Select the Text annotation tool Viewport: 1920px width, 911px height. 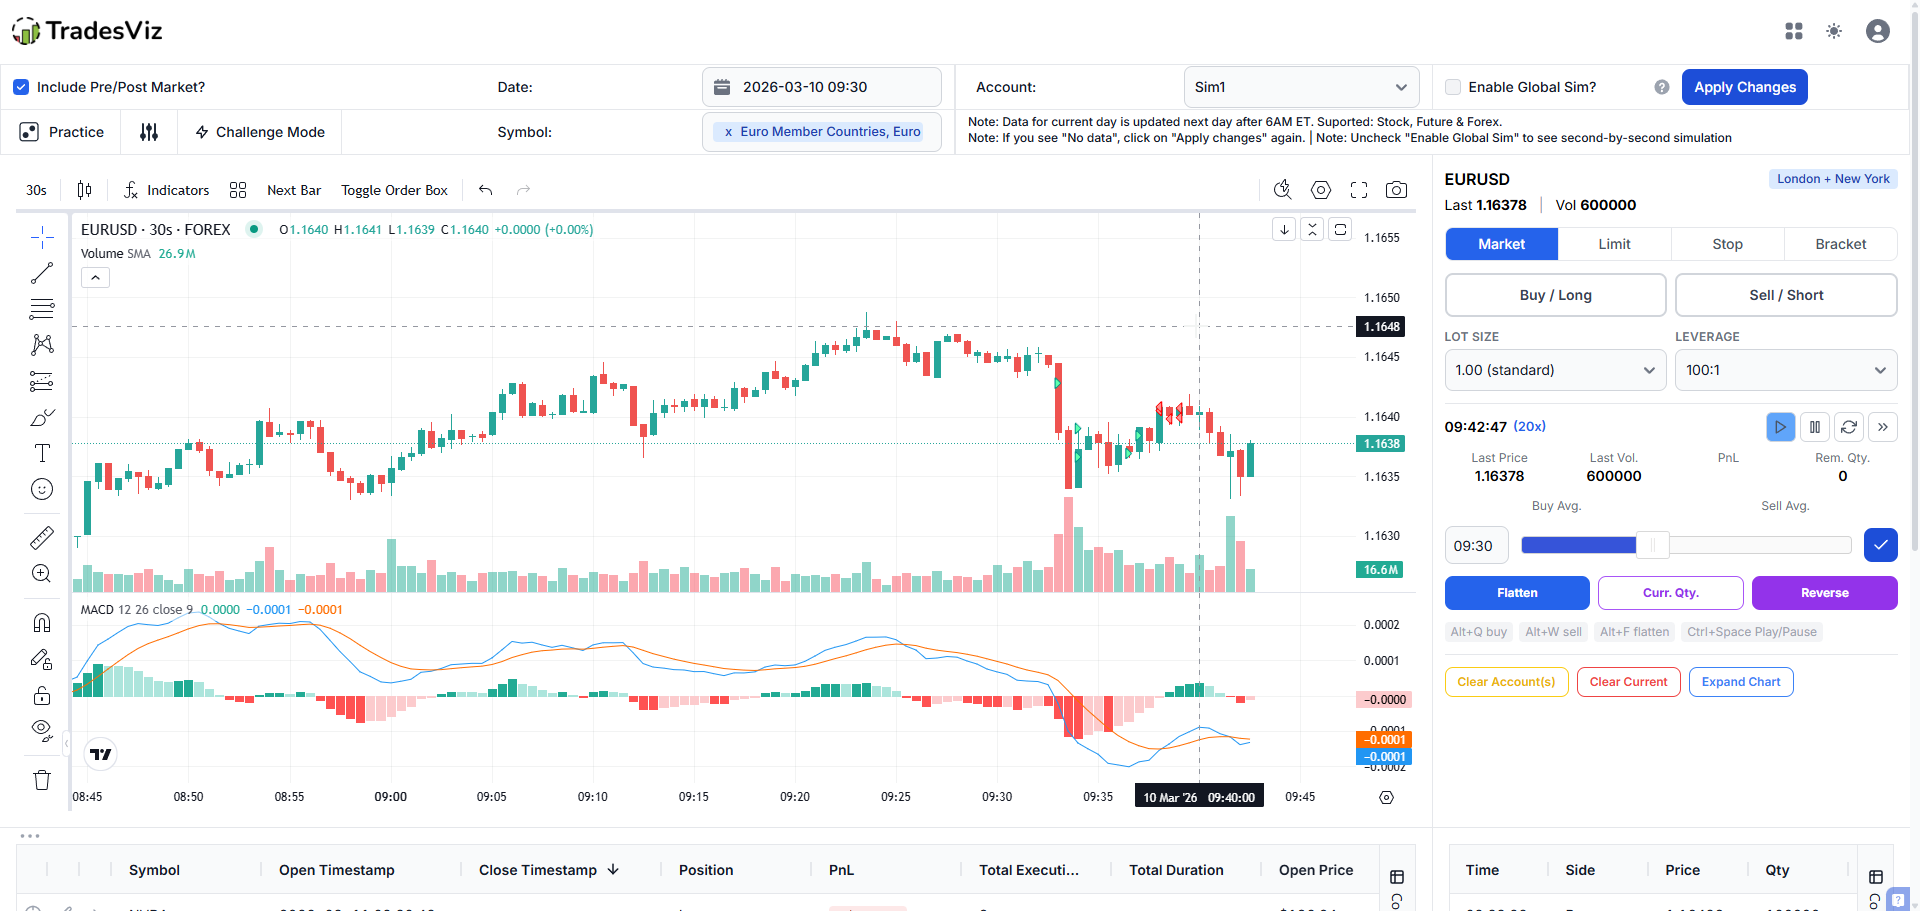(42, 453)
